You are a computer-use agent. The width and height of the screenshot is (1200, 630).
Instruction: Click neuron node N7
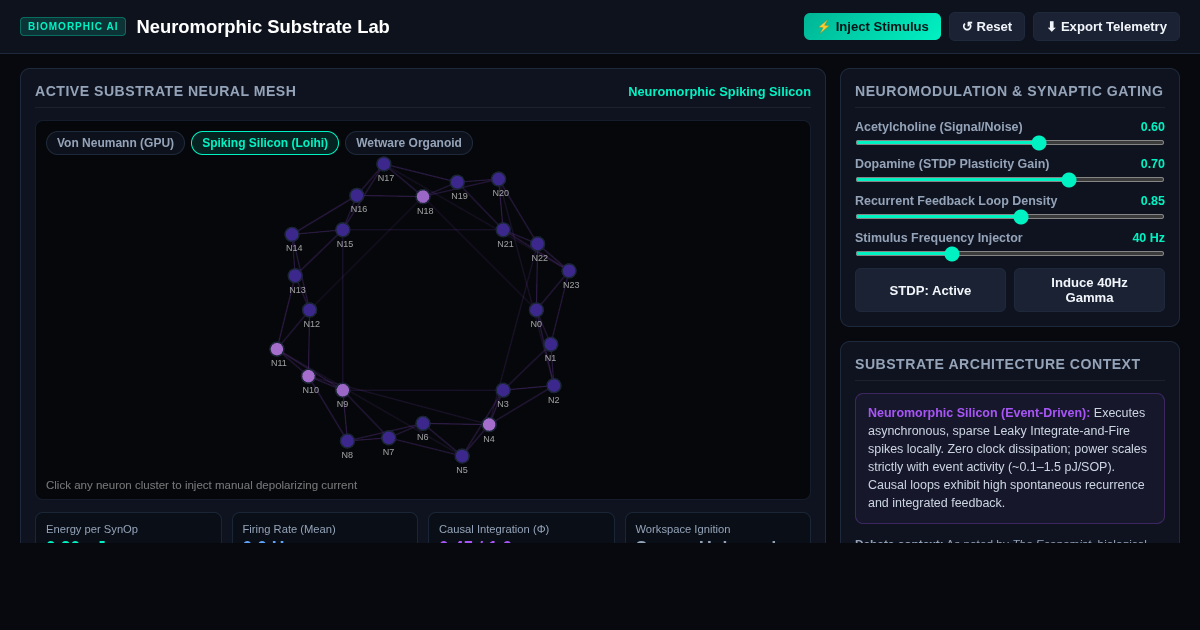click(x=388, y=438)
